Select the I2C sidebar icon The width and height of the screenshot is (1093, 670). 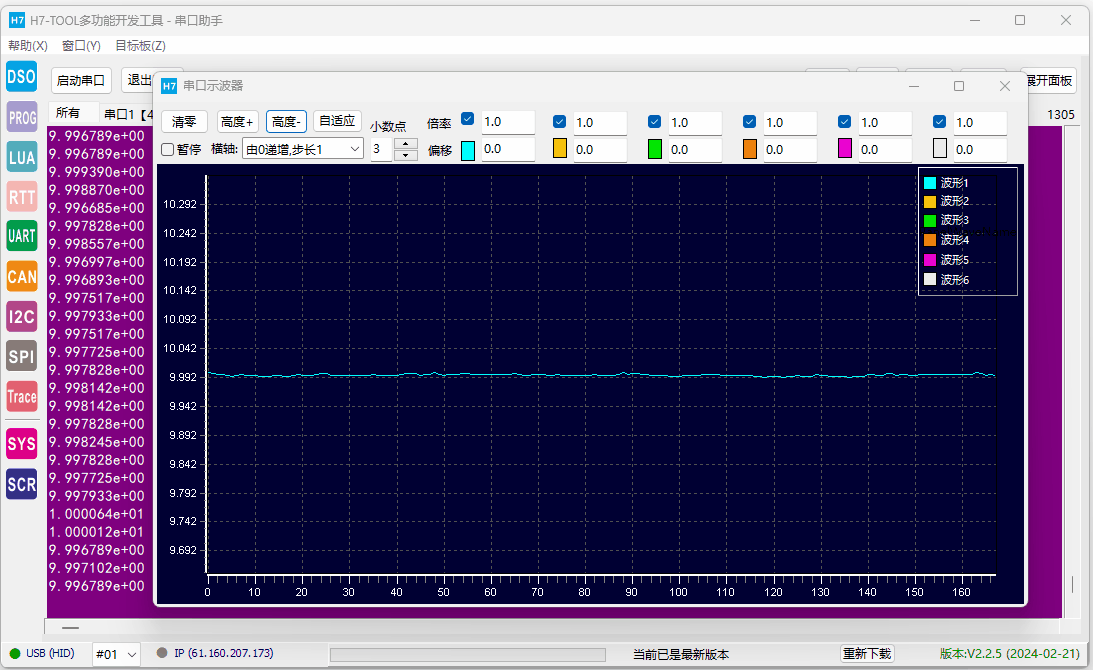click(x=22, y=317)
